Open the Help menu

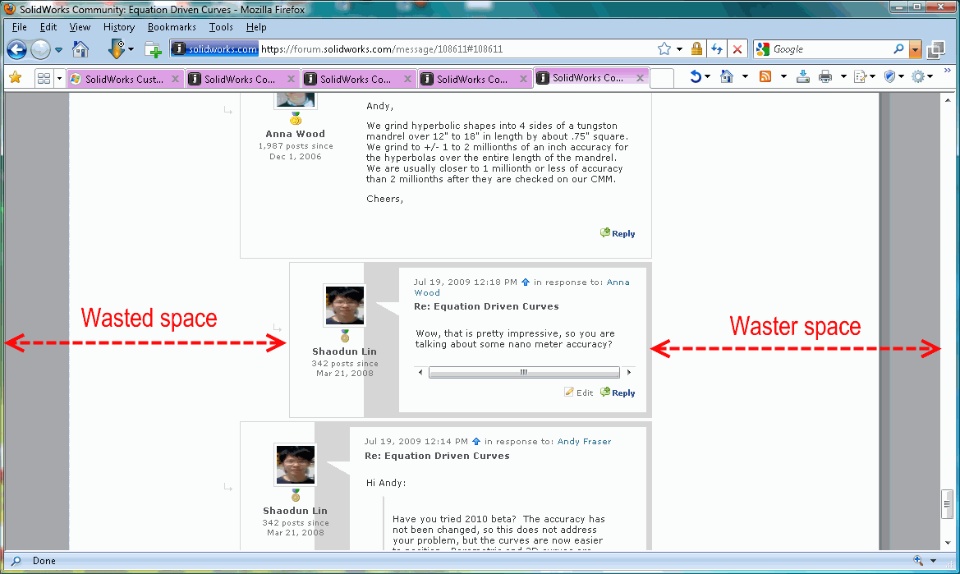[x=256, y=27]
